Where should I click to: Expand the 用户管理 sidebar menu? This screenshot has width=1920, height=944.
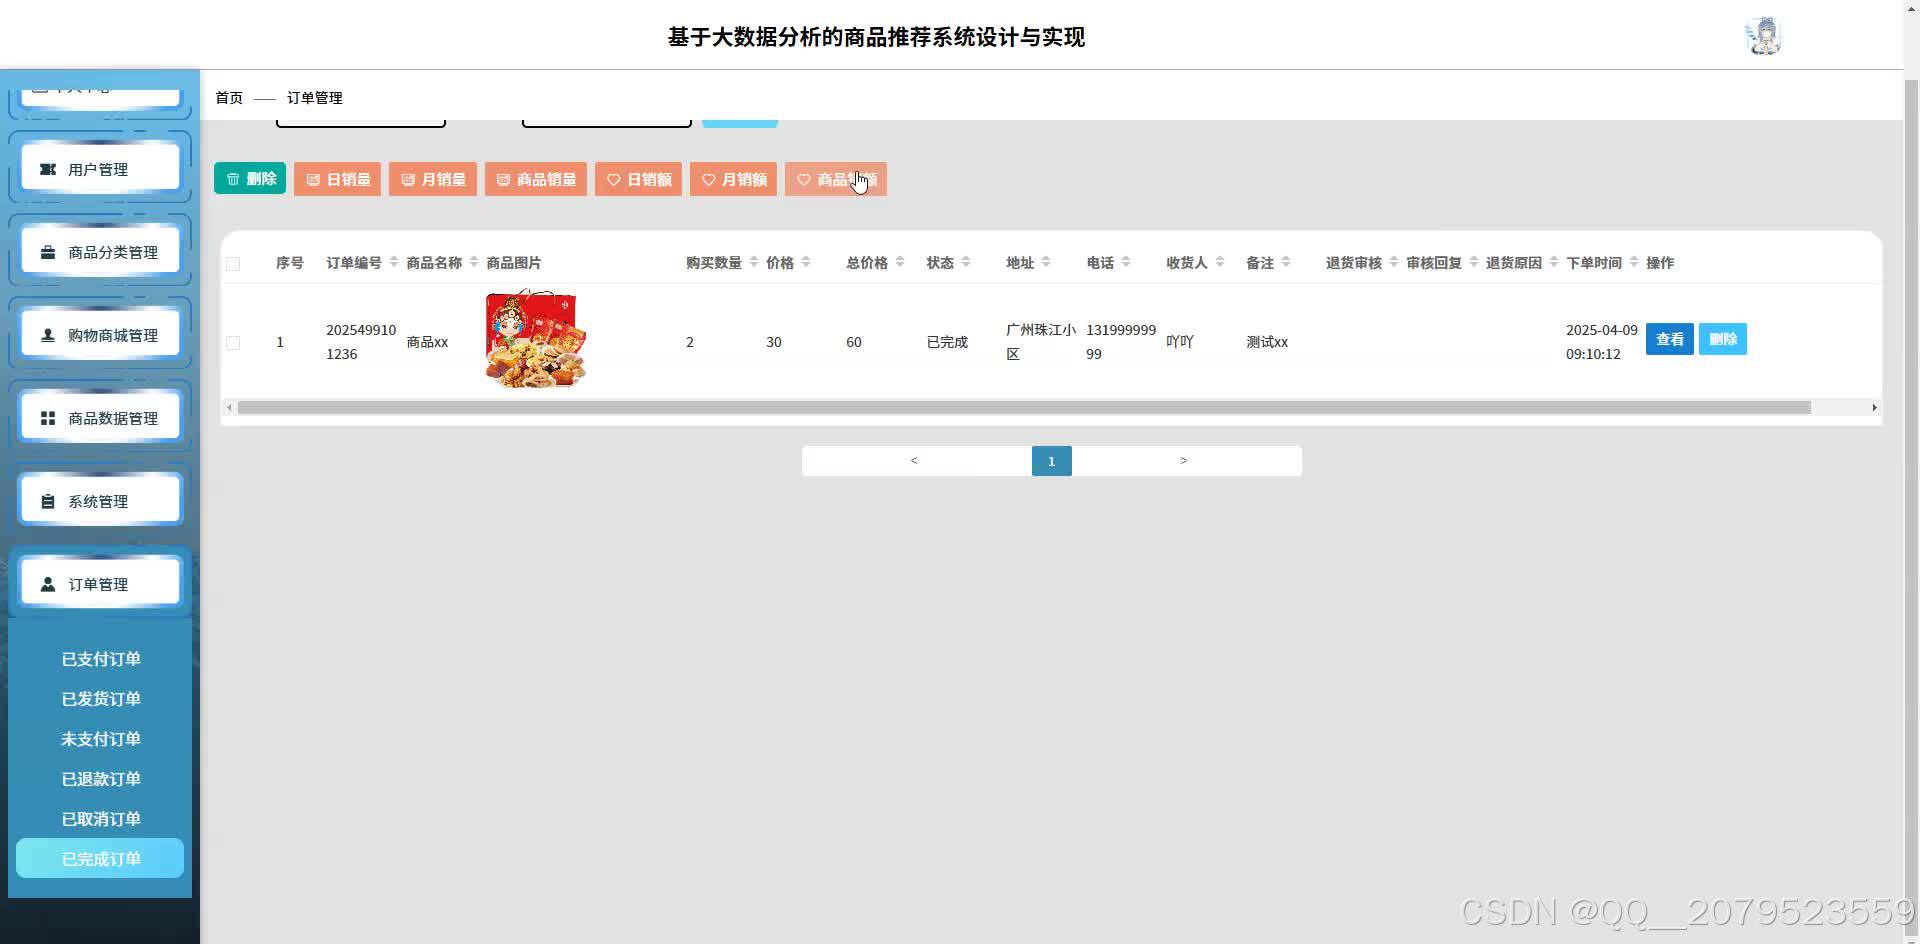click(x=100, y=169)
